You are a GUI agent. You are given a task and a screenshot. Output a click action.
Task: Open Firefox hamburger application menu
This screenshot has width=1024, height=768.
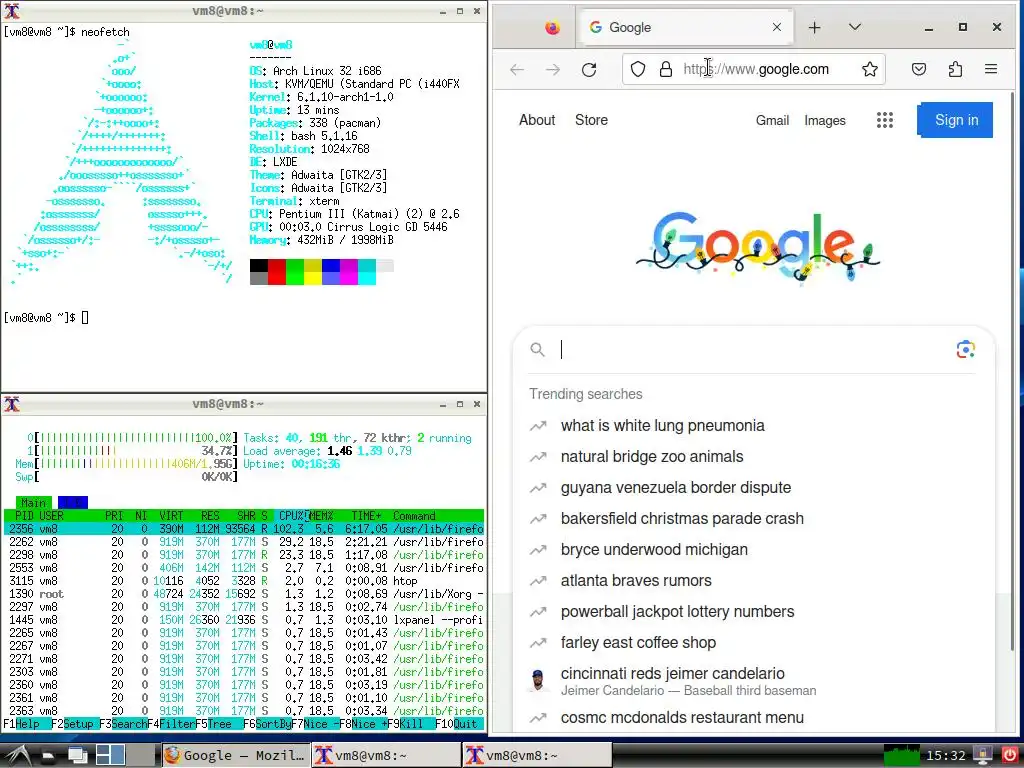991,69
